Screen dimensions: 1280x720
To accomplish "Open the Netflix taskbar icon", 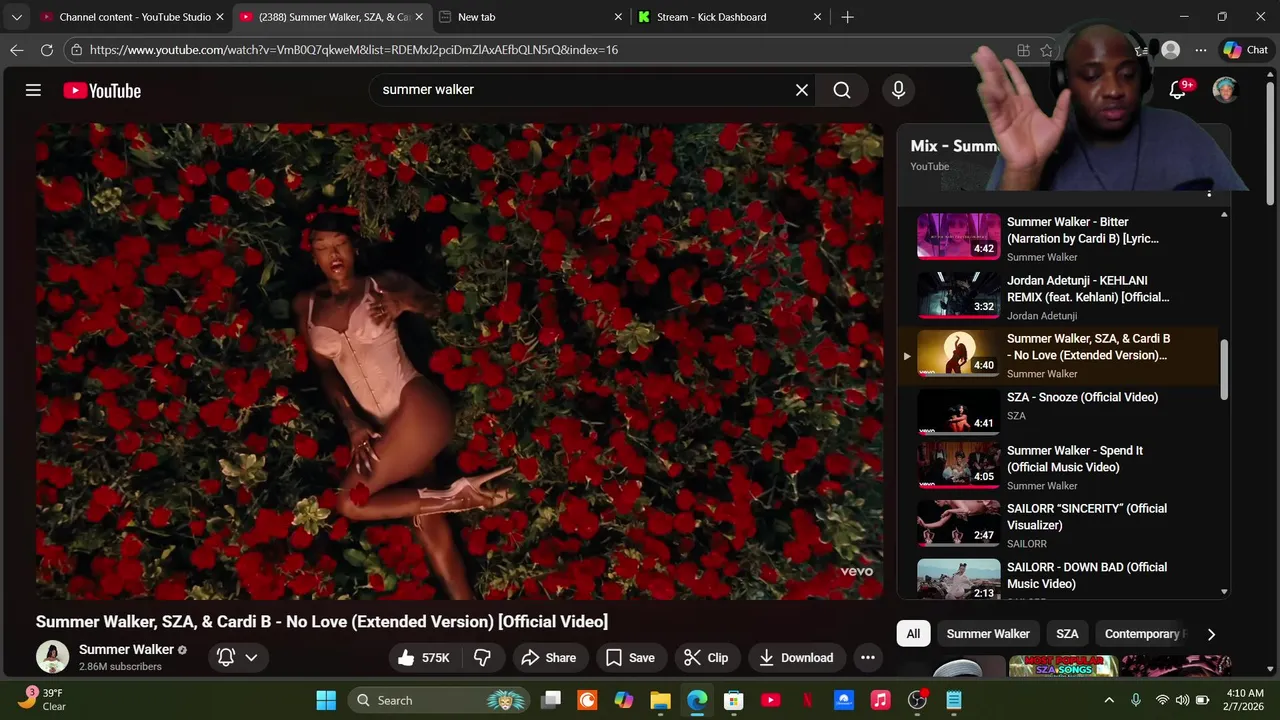I will click(x=807, y=700).
